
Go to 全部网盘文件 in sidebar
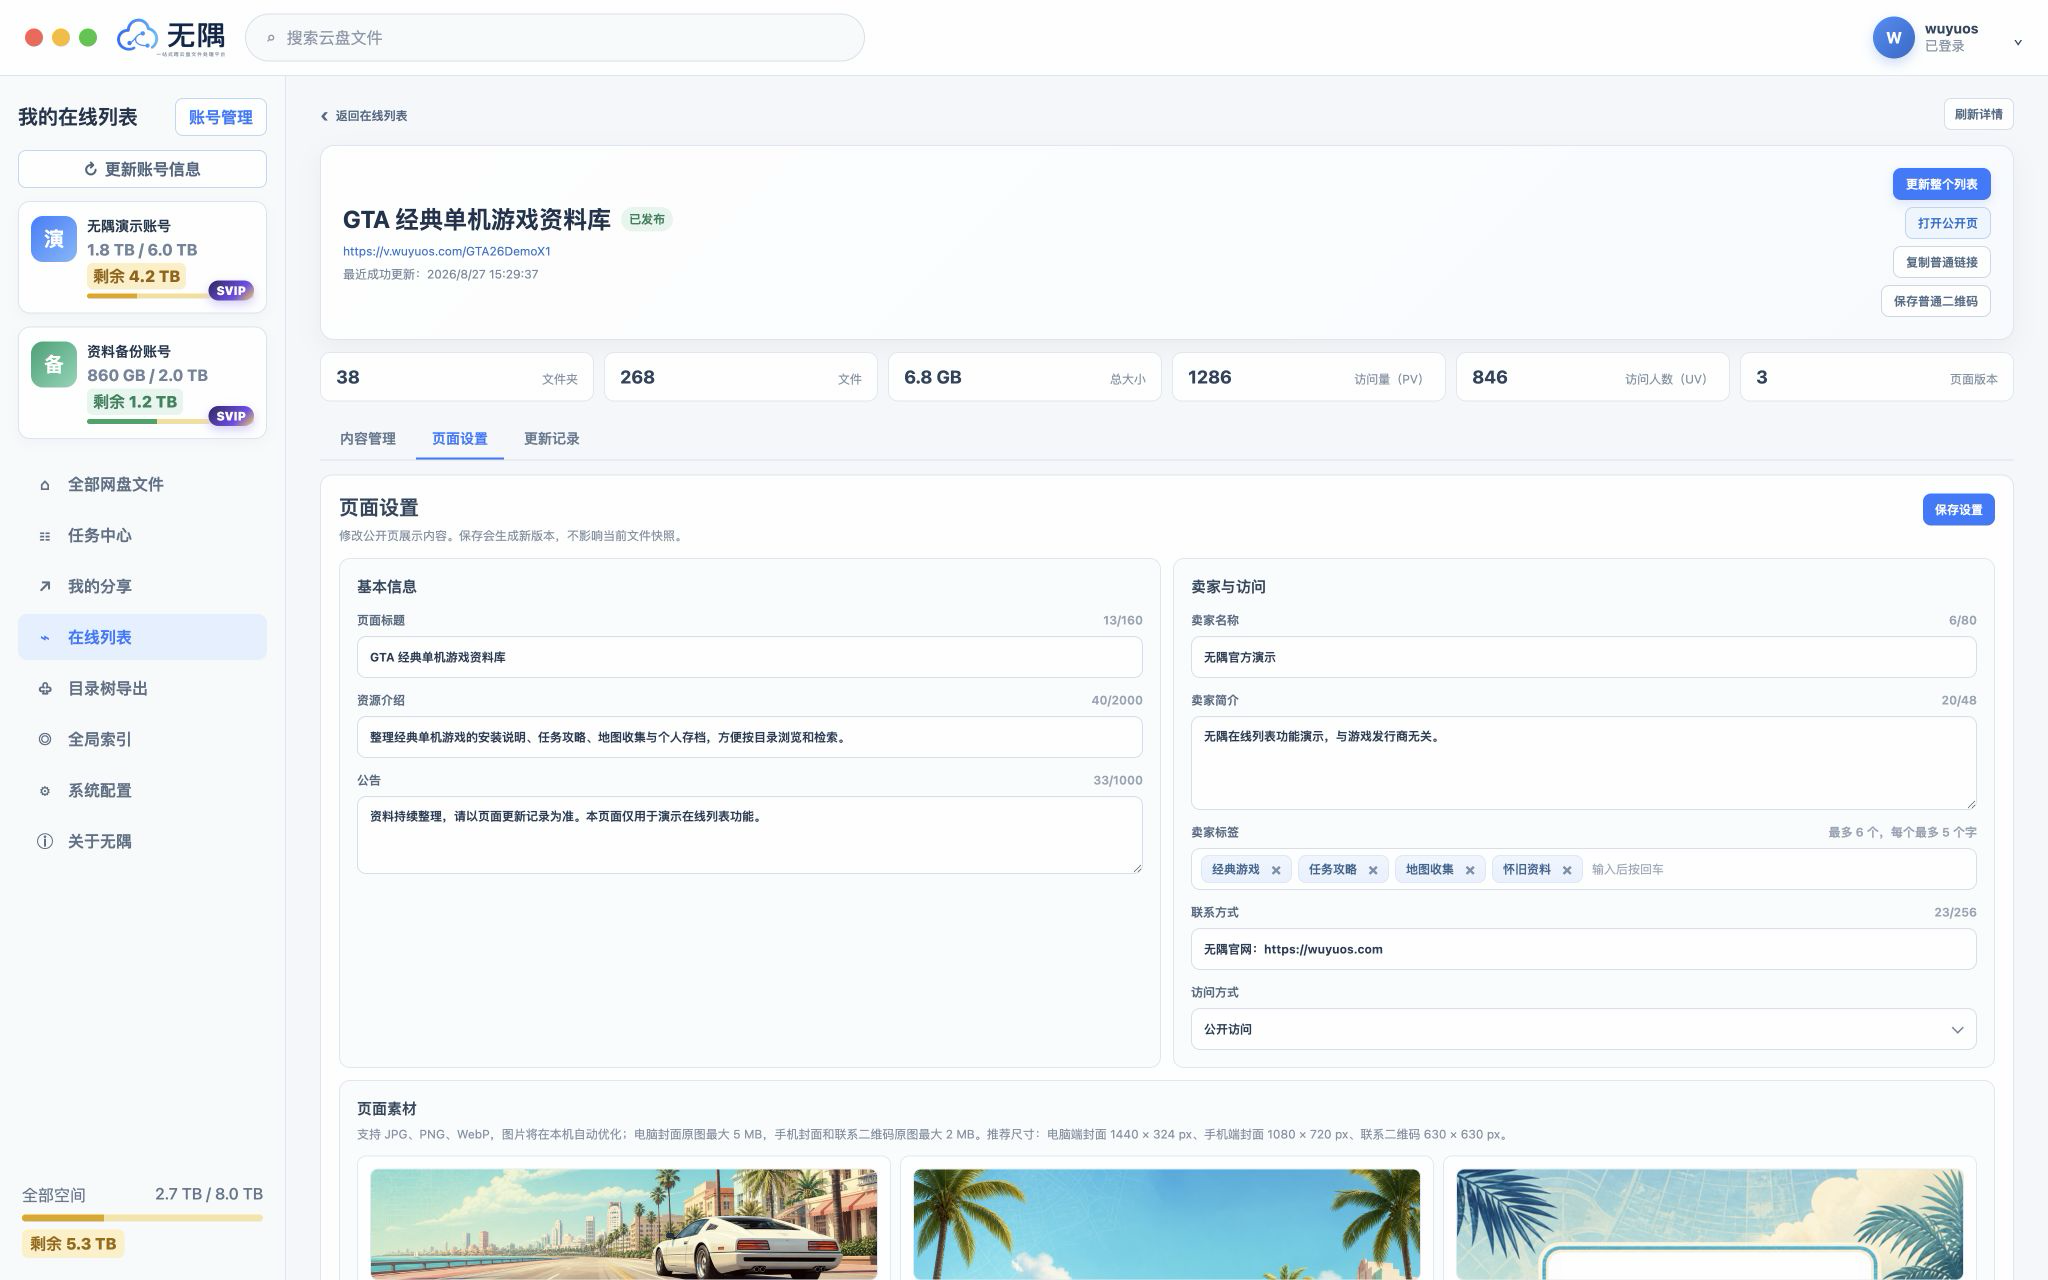(142, 485)
